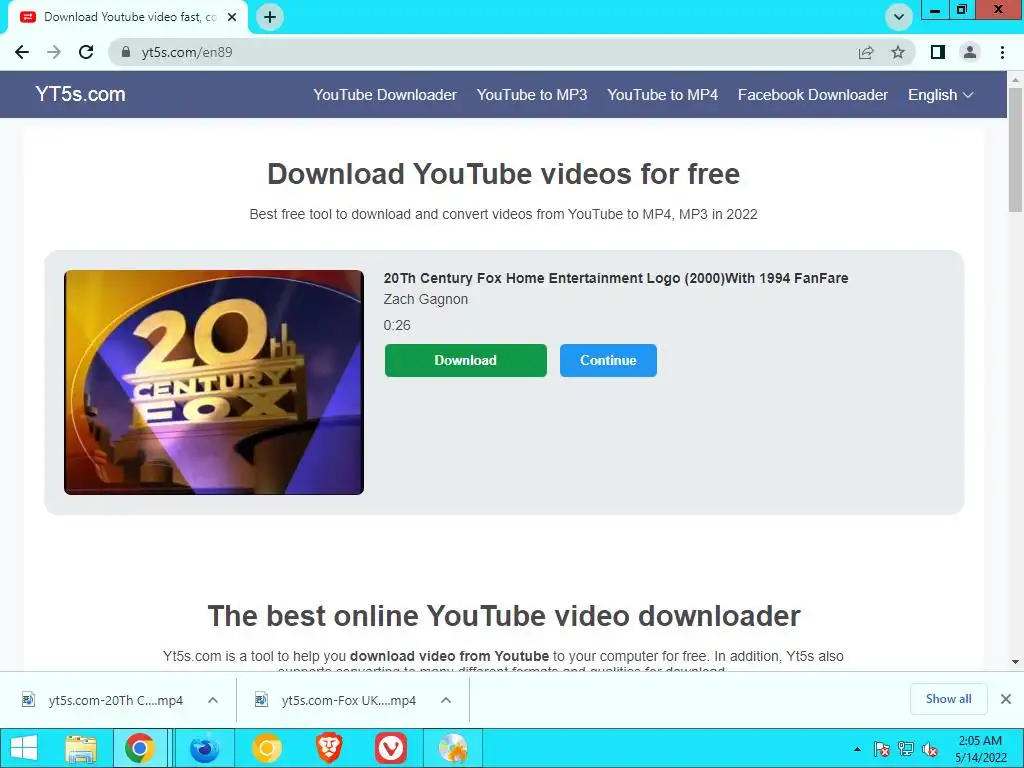Click Show all downloads button
Screen dimensions: 1024x768
(948, 699)
